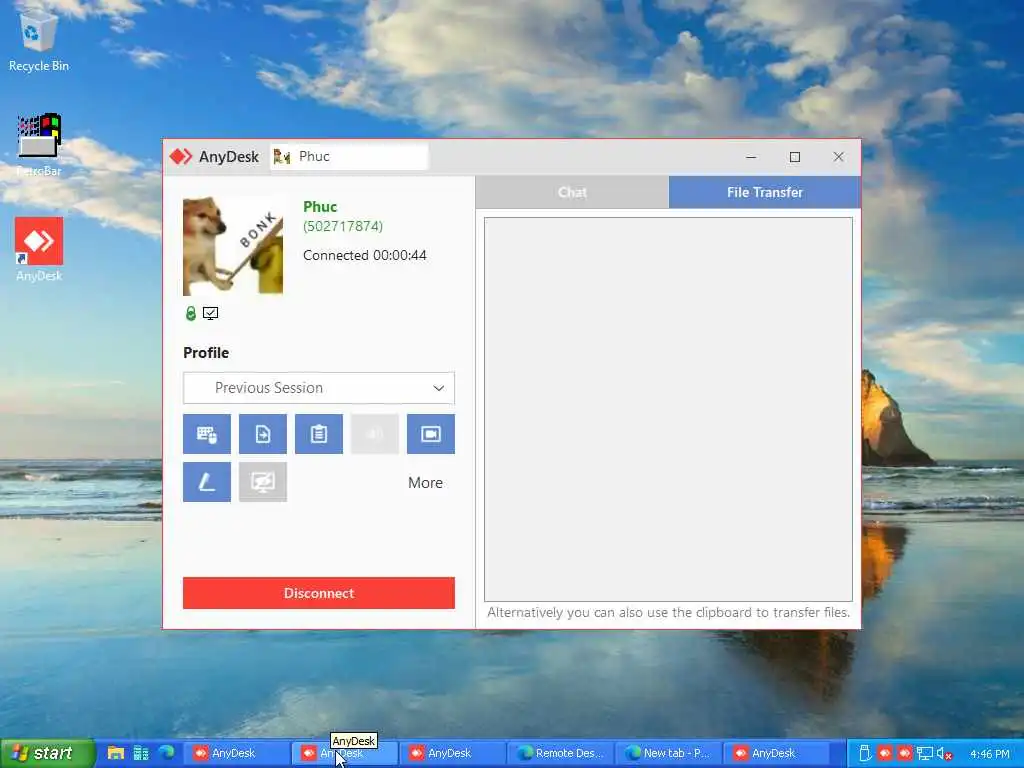
Task: Close the AnyDesk window
Action: [x=839, y=157]
